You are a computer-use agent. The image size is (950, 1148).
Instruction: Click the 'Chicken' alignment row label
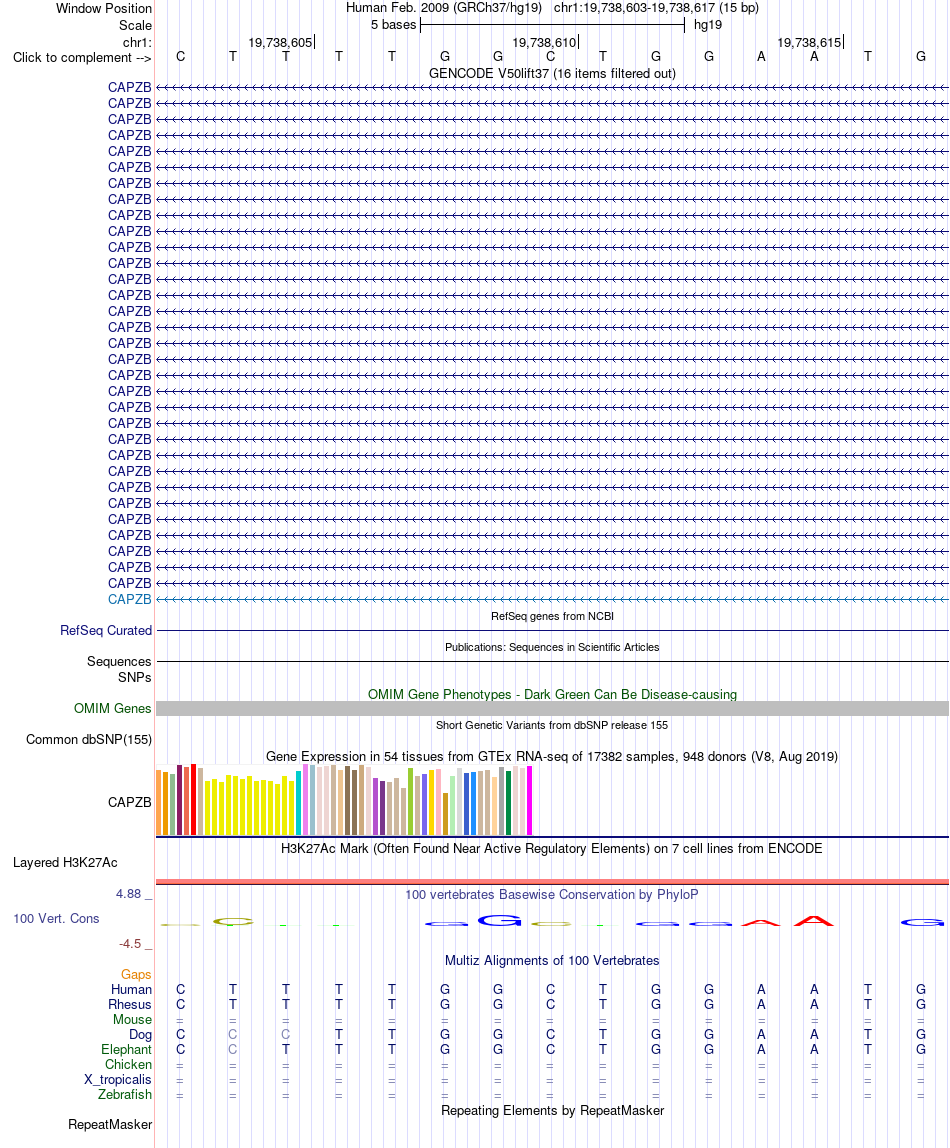[x=129, y=1065]
